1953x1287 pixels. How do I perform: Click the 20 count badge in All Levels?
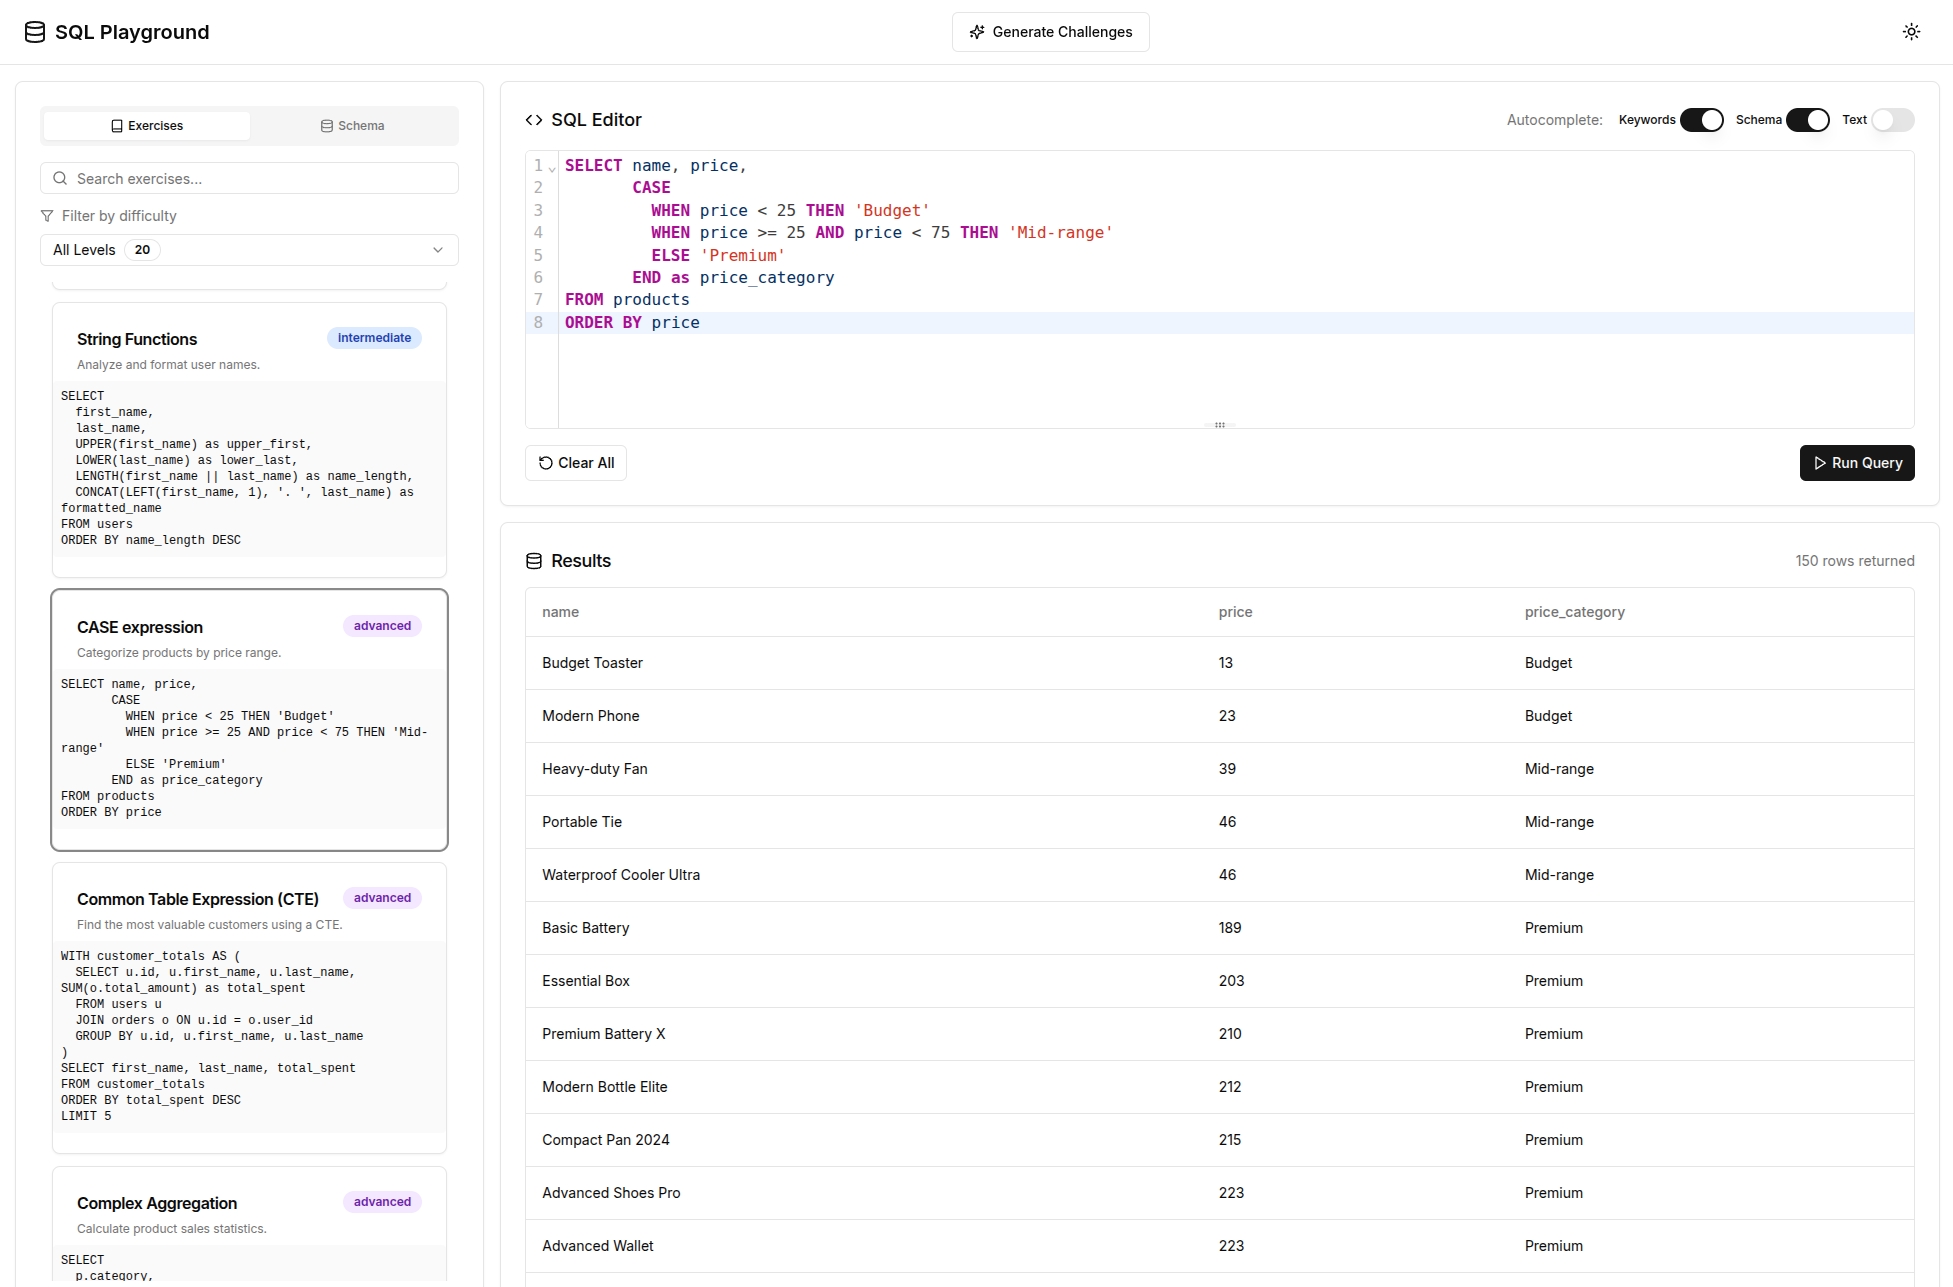(x=142, y=250)
